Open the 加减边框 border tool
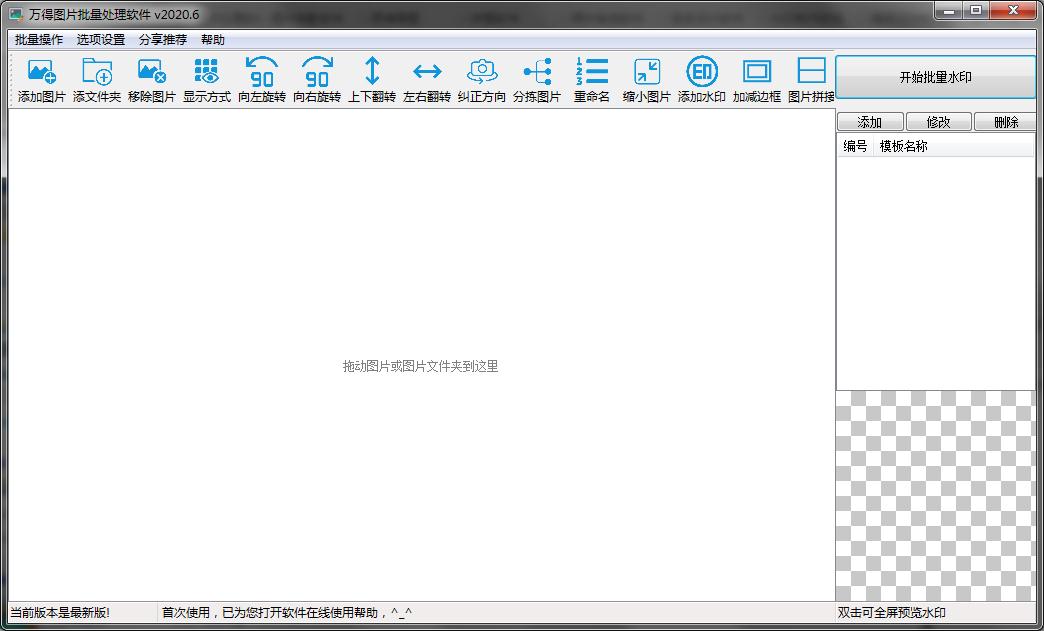 (x=757, y=80)
